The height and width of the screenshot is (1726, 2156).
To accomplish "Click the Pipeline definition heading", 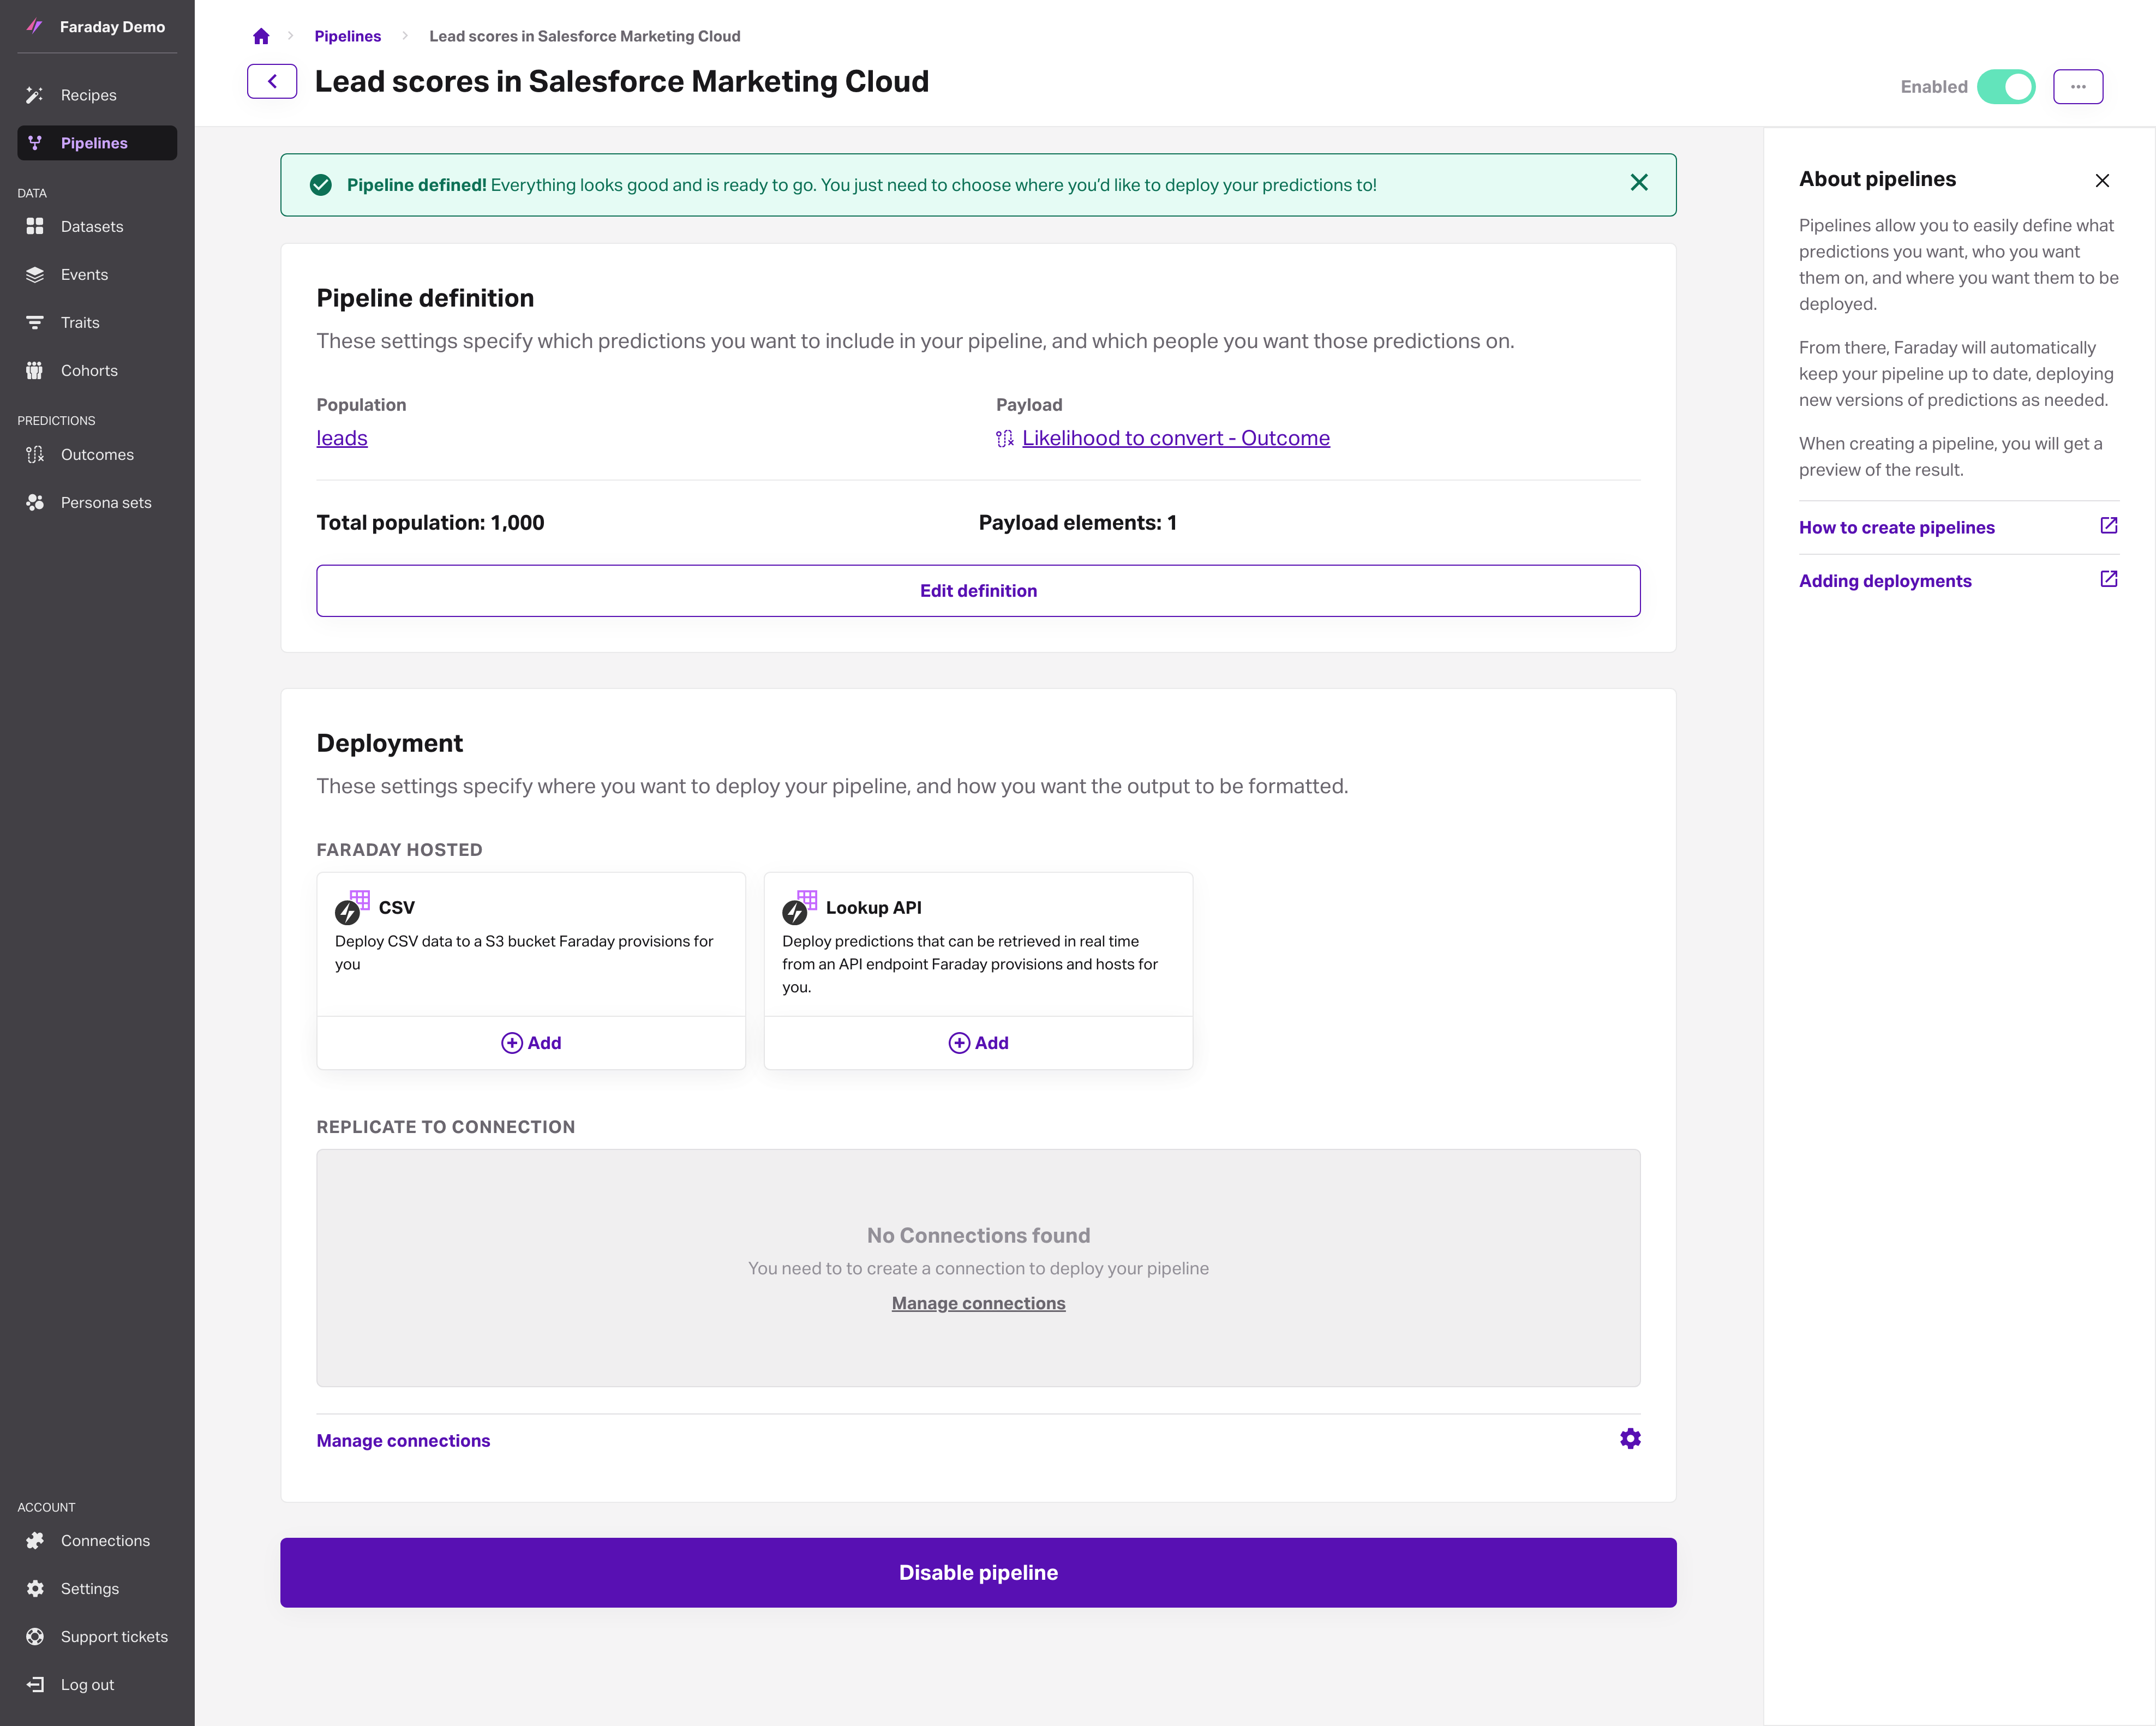I will tap(425, 298).
